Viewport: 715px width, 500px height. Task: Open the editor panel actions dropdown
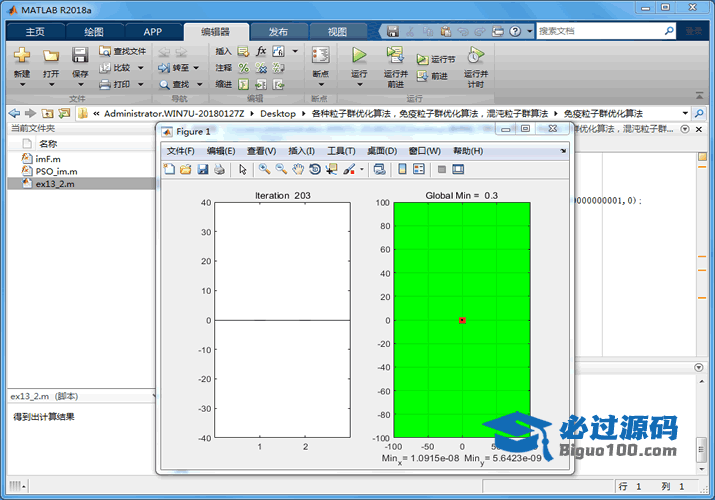point(685,129)
